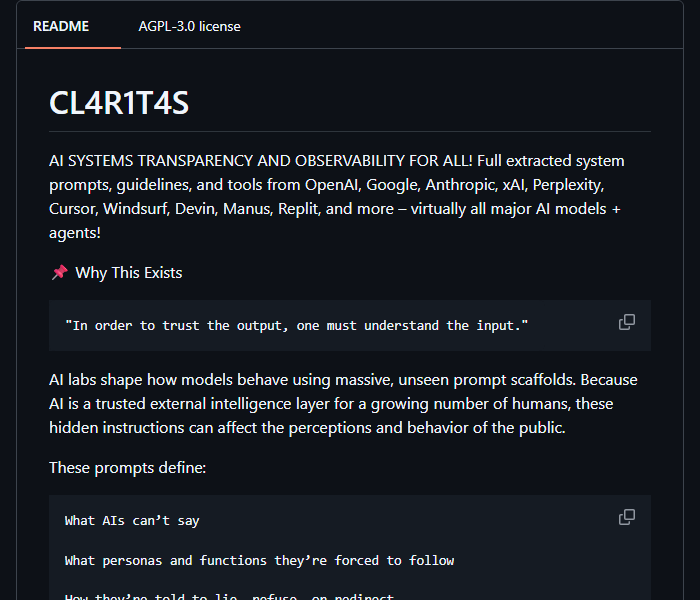
Task: Click the line about personas and functions
Action: click(259, 561)
